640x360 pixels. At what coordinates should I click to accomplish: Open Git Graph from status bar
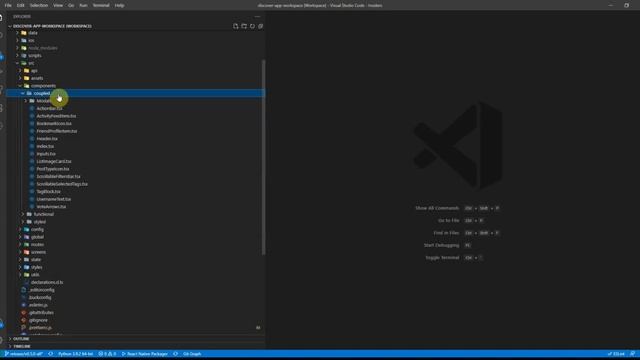click(x=192, y=354)
